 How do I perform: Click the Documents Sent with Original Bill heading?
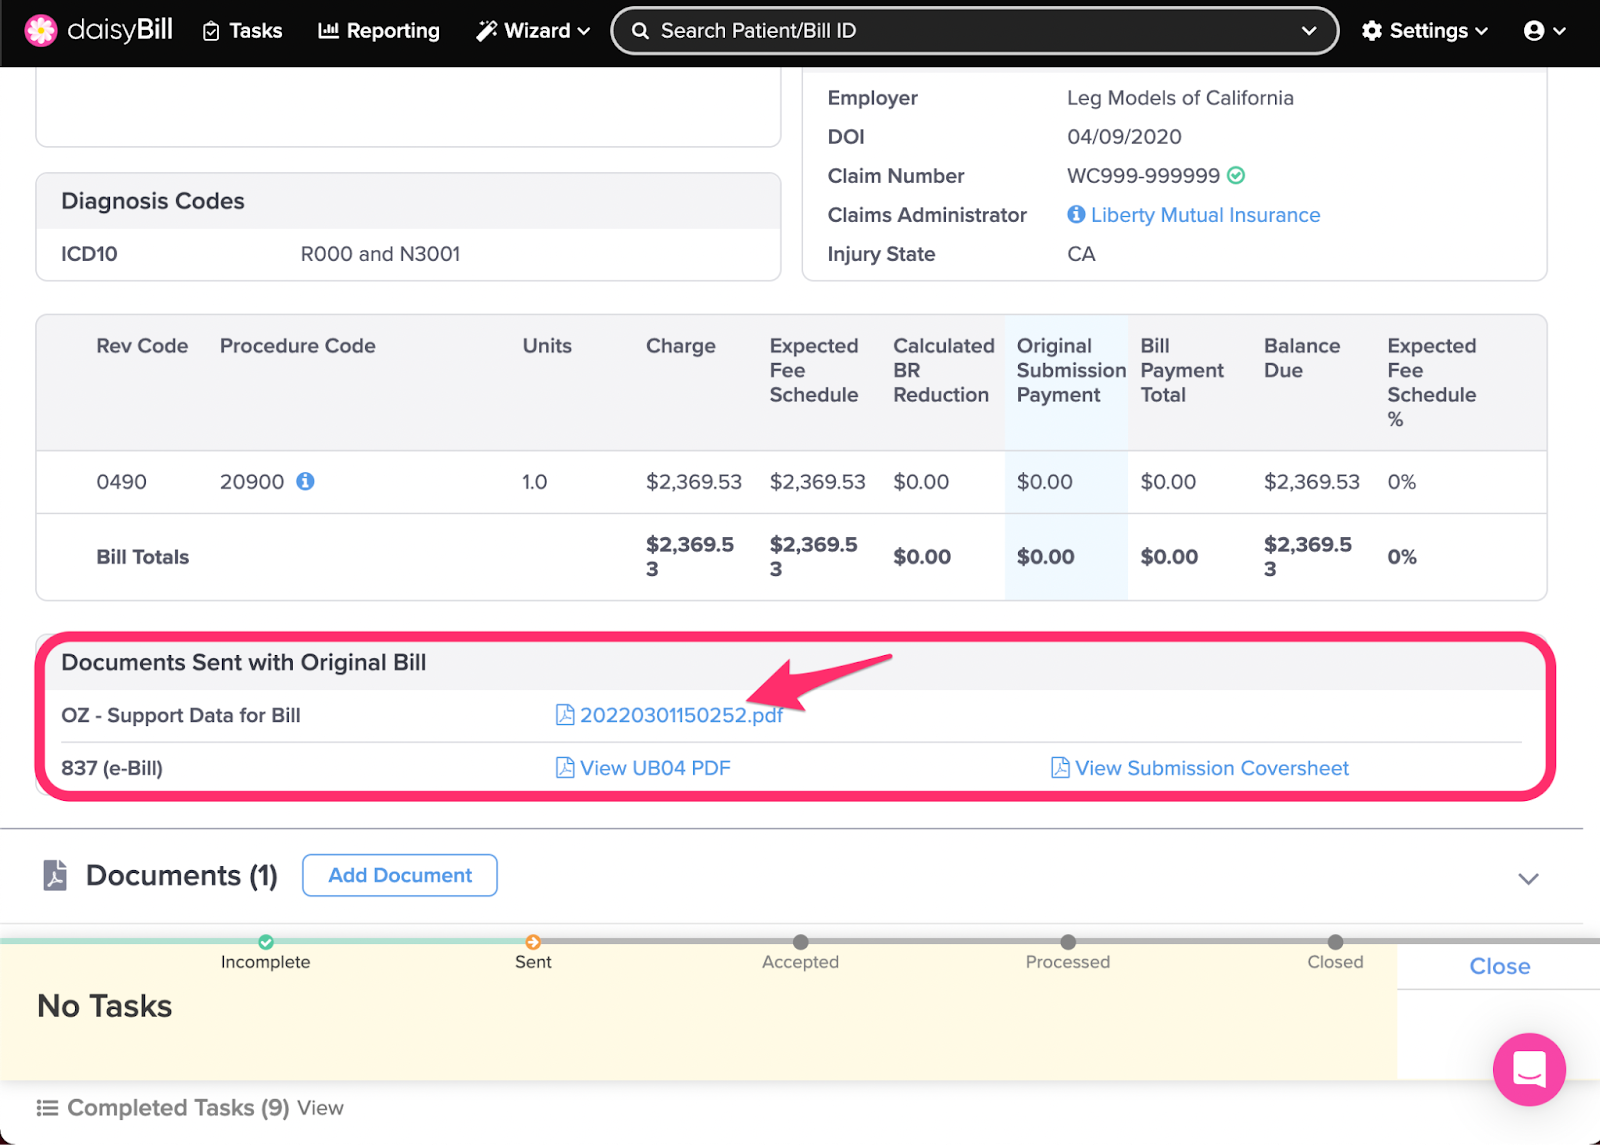pyautogui.click(x=244, y=663)
